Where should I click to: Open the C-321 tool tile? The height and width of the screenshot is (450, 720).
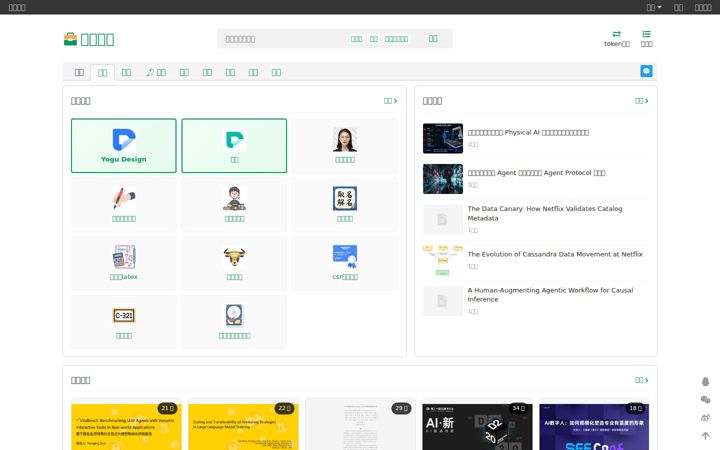pos(124,321)
